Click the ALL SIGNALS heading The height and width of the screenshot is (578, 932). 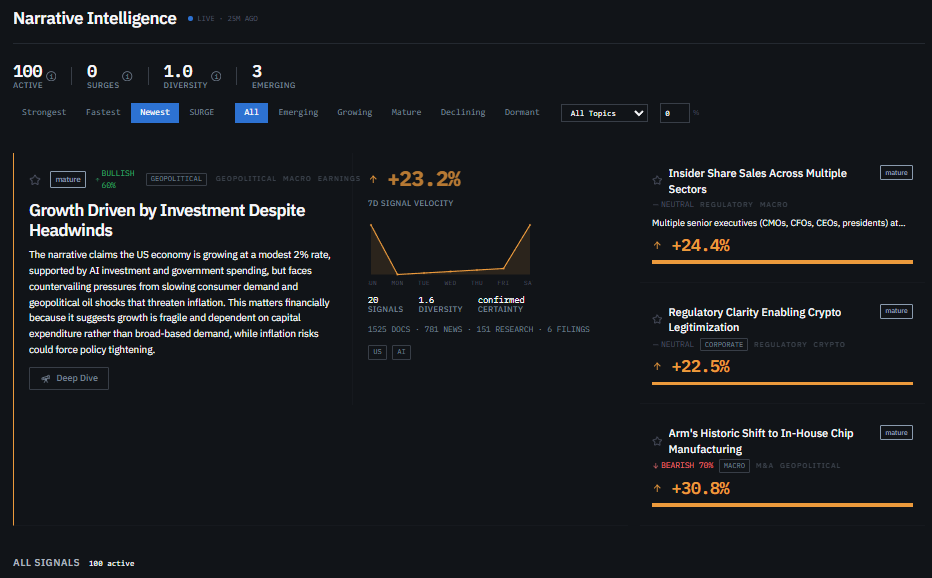point(46,563)
